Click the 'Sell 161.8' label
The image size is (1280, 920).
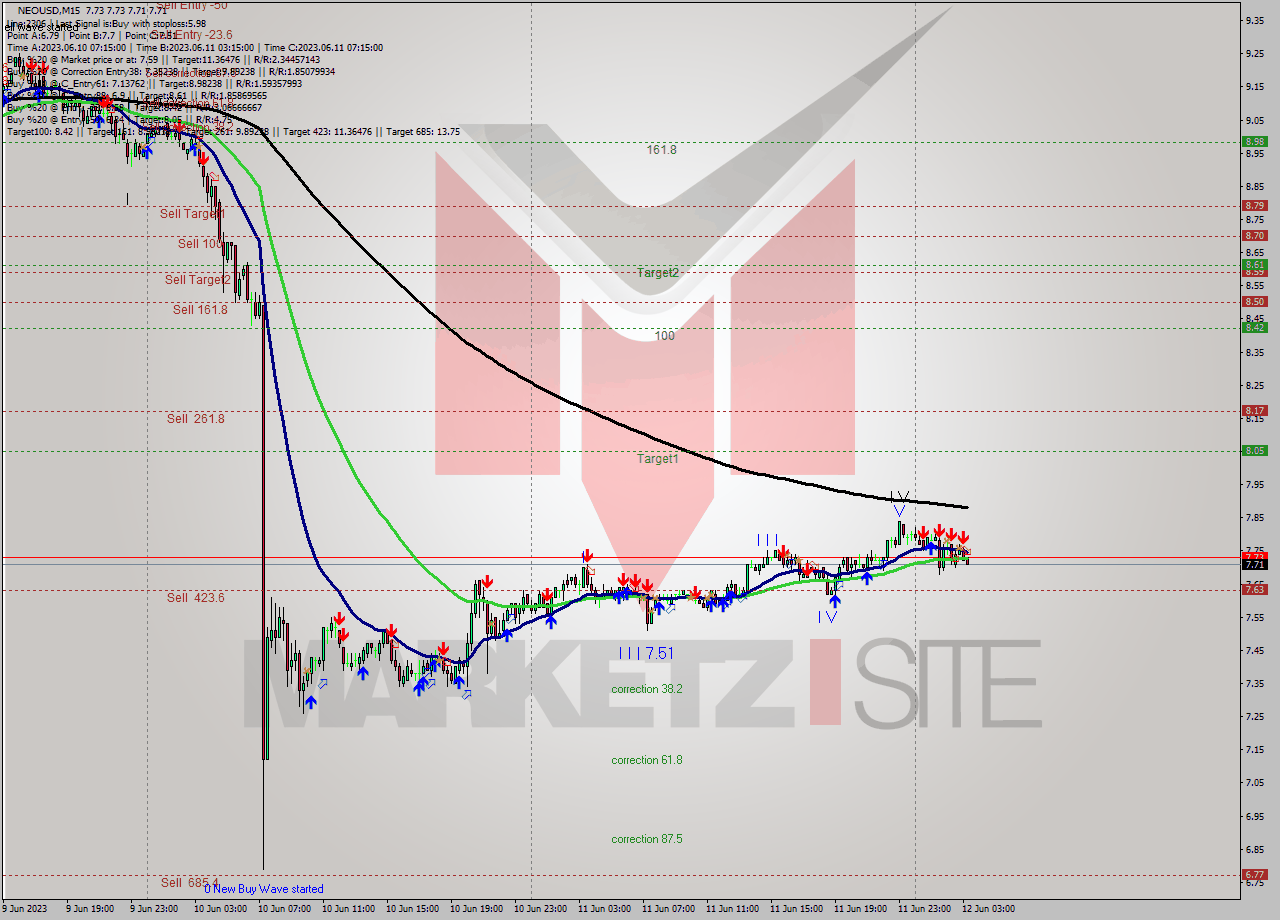point(200,310)
